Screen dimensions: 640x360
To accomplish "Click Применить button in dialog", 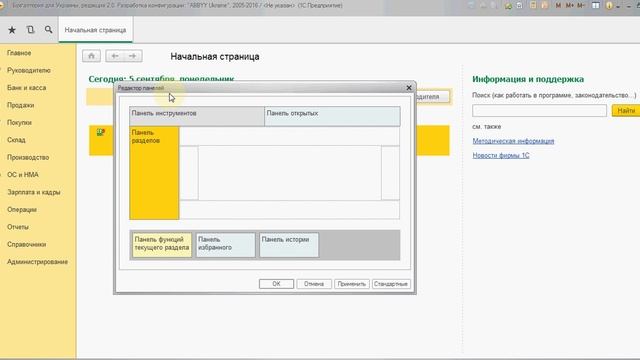I will point(351,284).
